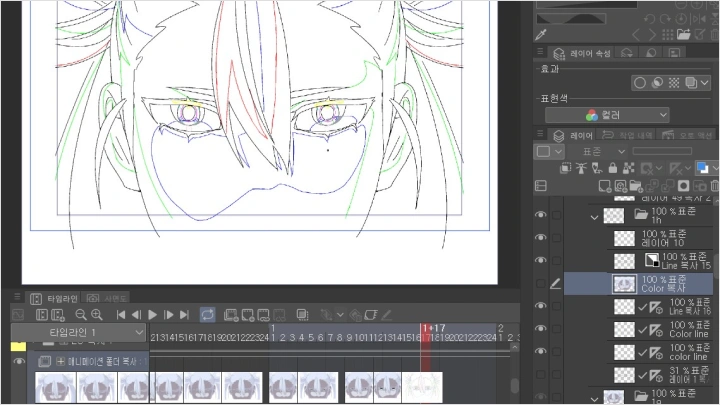The width and height of the screenshot is (720, 405).
Task: Step back to previous frame
Action: tap(136, 315)
